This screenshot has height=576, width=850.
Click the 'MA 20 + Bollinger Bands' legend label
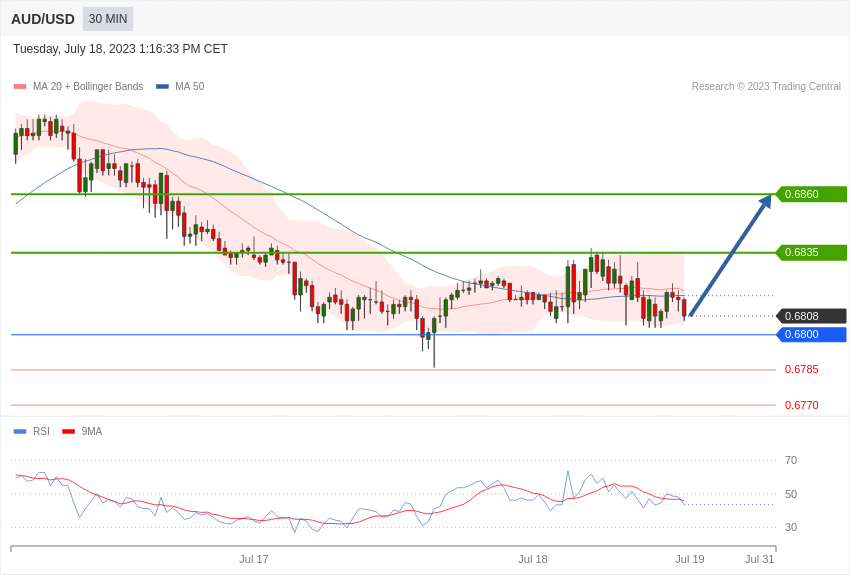click(x=88, y=86)
